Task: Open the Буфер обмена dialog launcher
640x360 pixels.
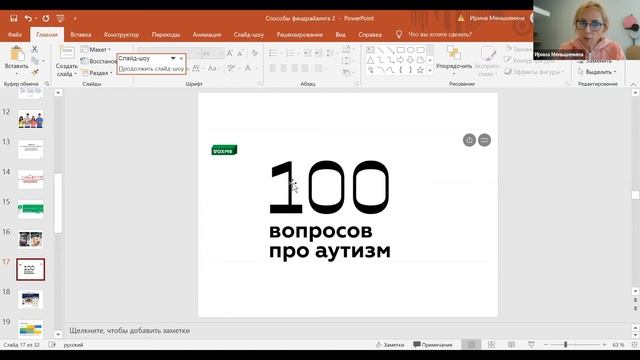Action: tap(47, 84)
